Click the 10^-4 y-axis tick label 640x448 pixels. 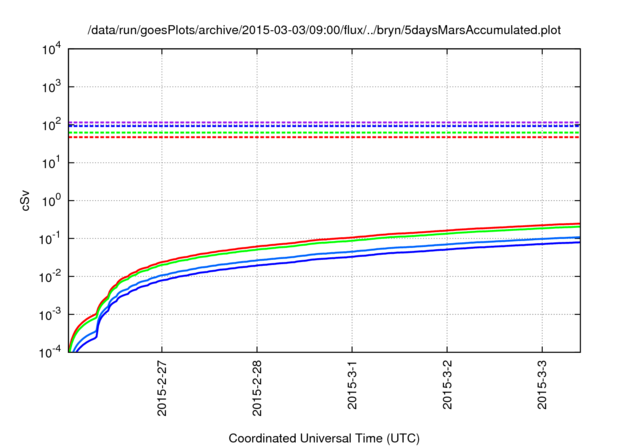pos(50,352)
